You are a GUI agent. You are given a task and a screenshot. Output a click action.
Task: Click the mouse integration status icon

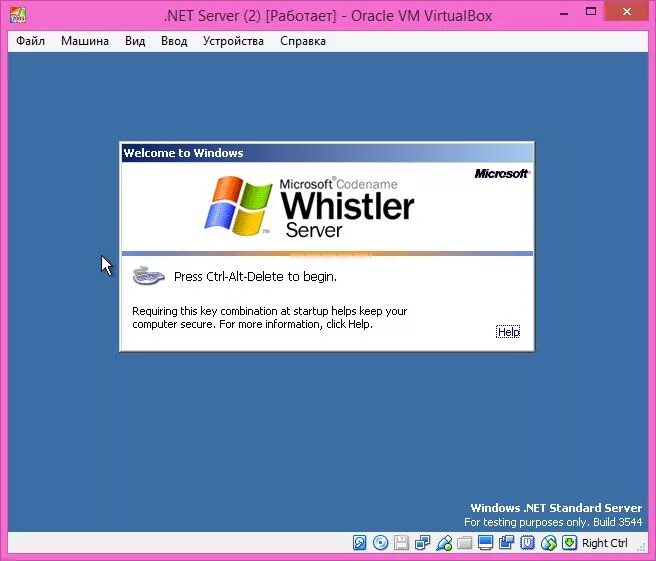(548, 543)
